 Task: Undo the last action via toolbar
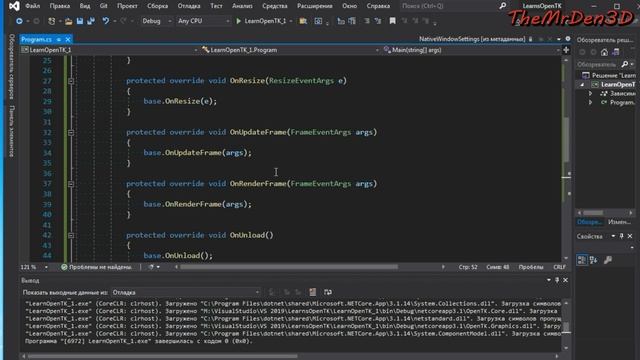(105, 21)
